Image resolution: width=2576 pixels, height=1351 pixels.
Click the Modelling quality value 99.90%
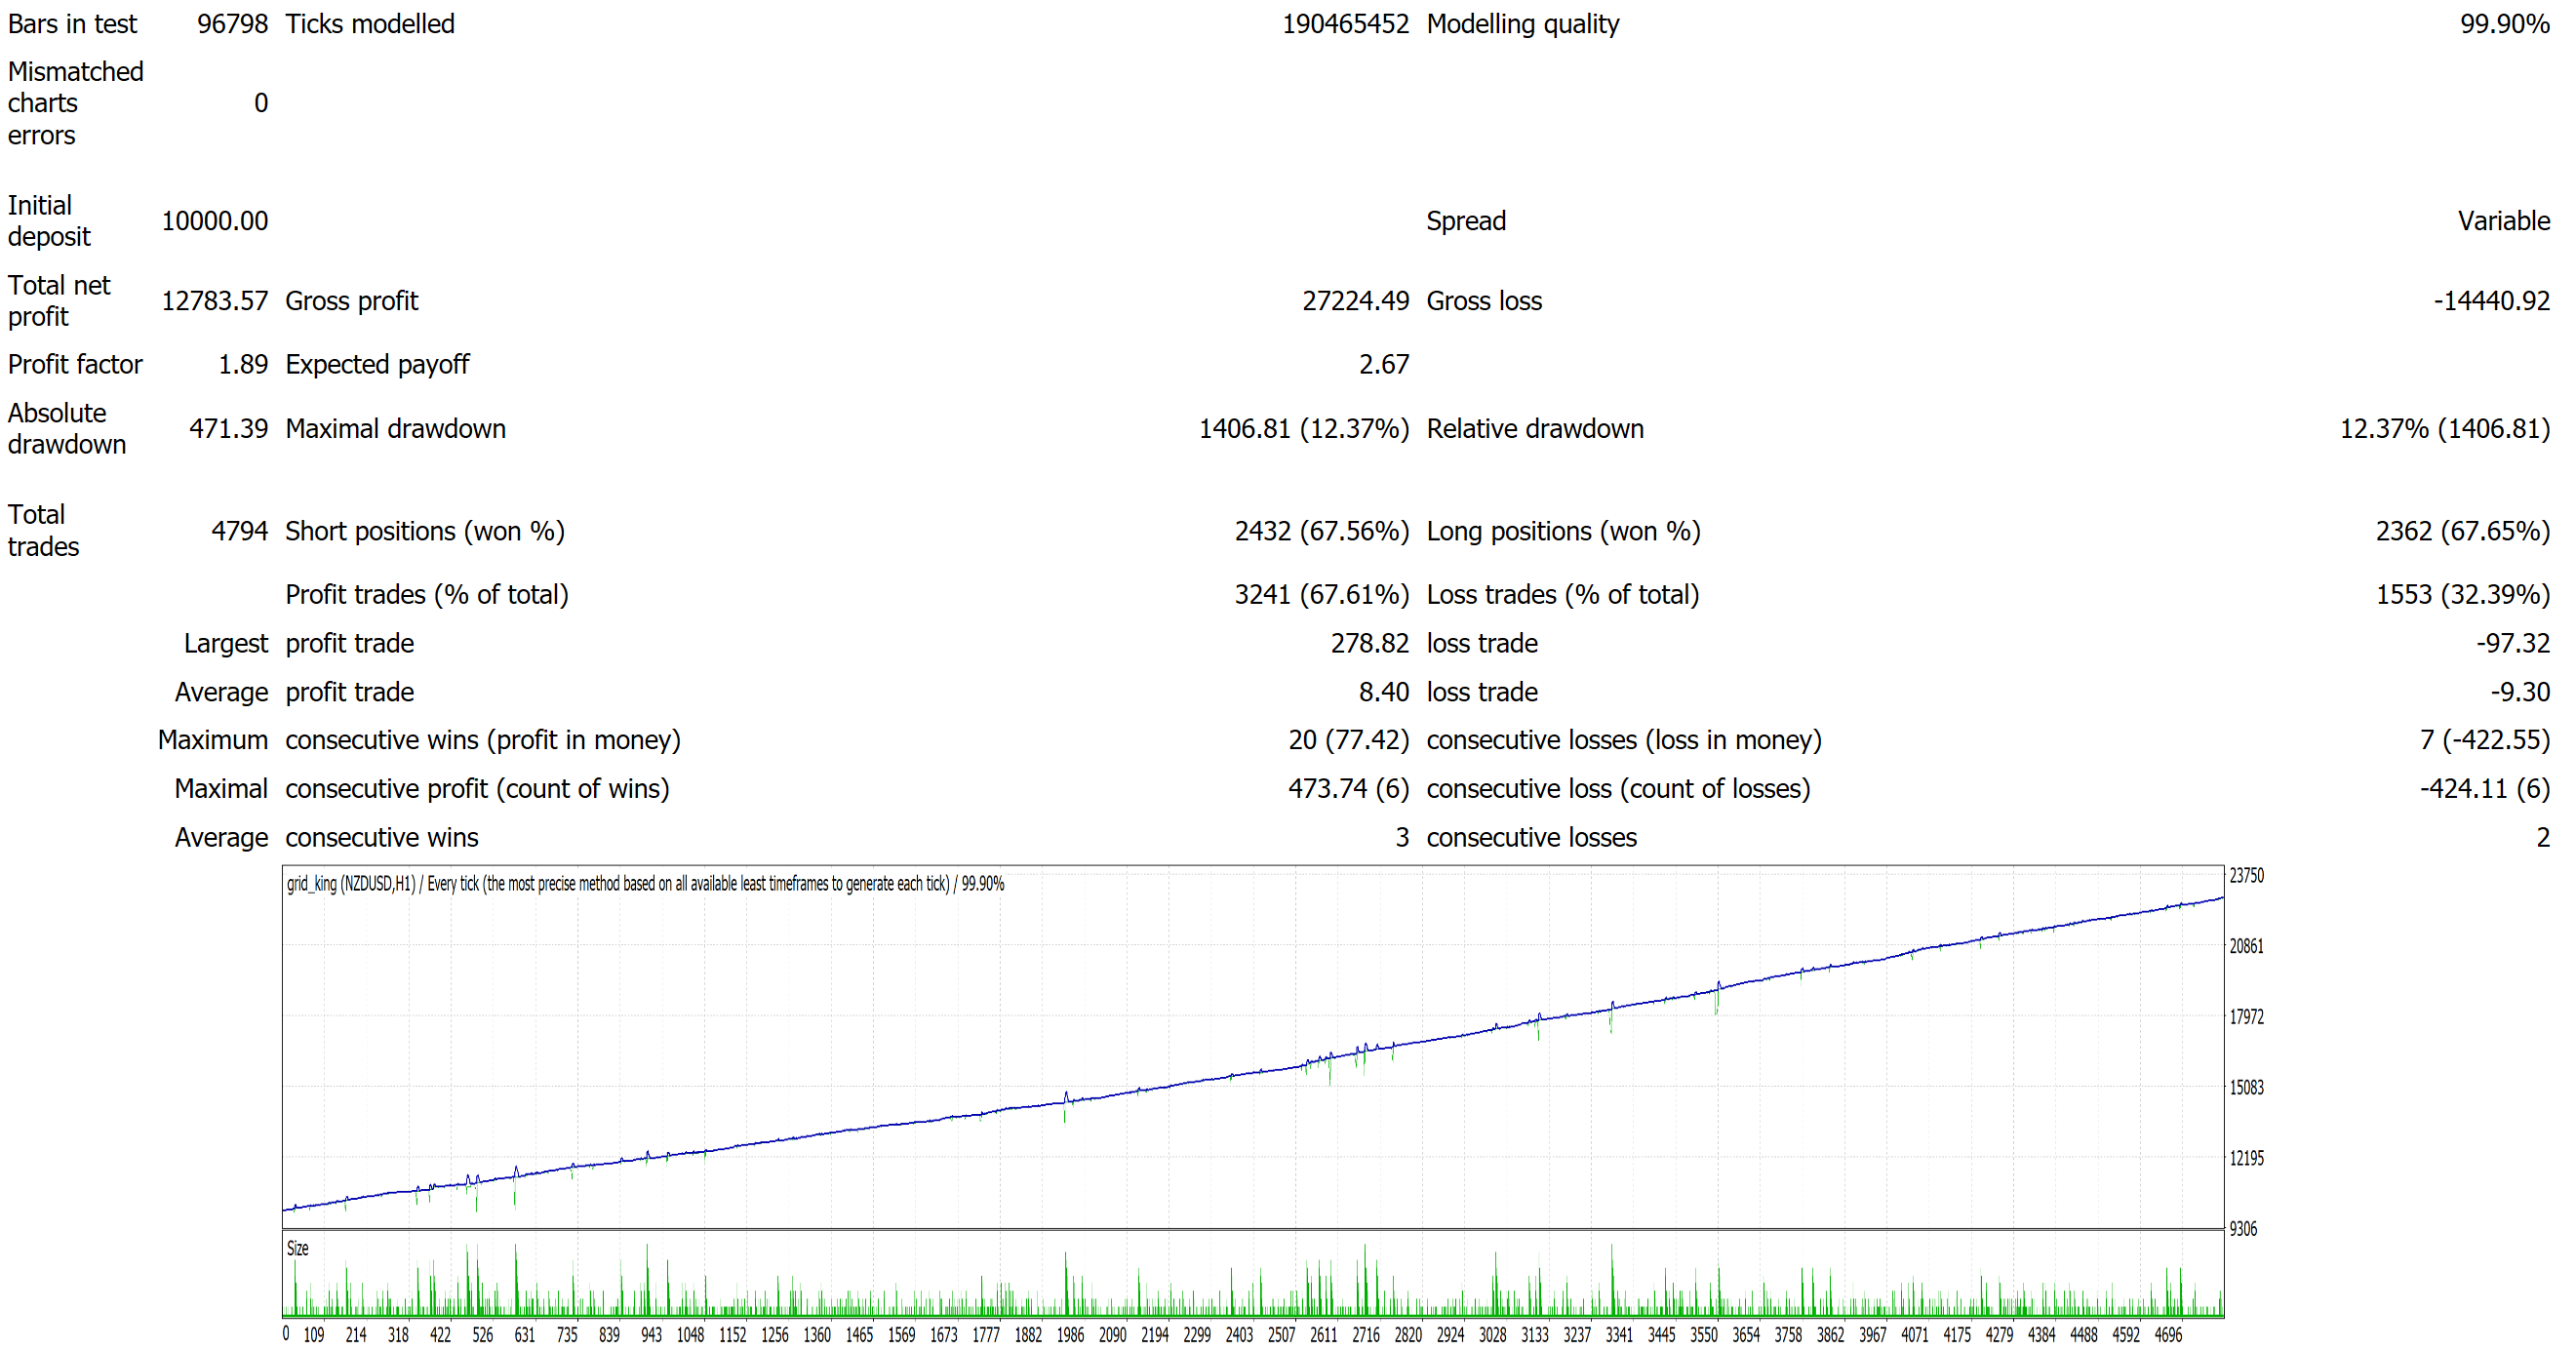pyautogui.click(x=2504, y=24)
